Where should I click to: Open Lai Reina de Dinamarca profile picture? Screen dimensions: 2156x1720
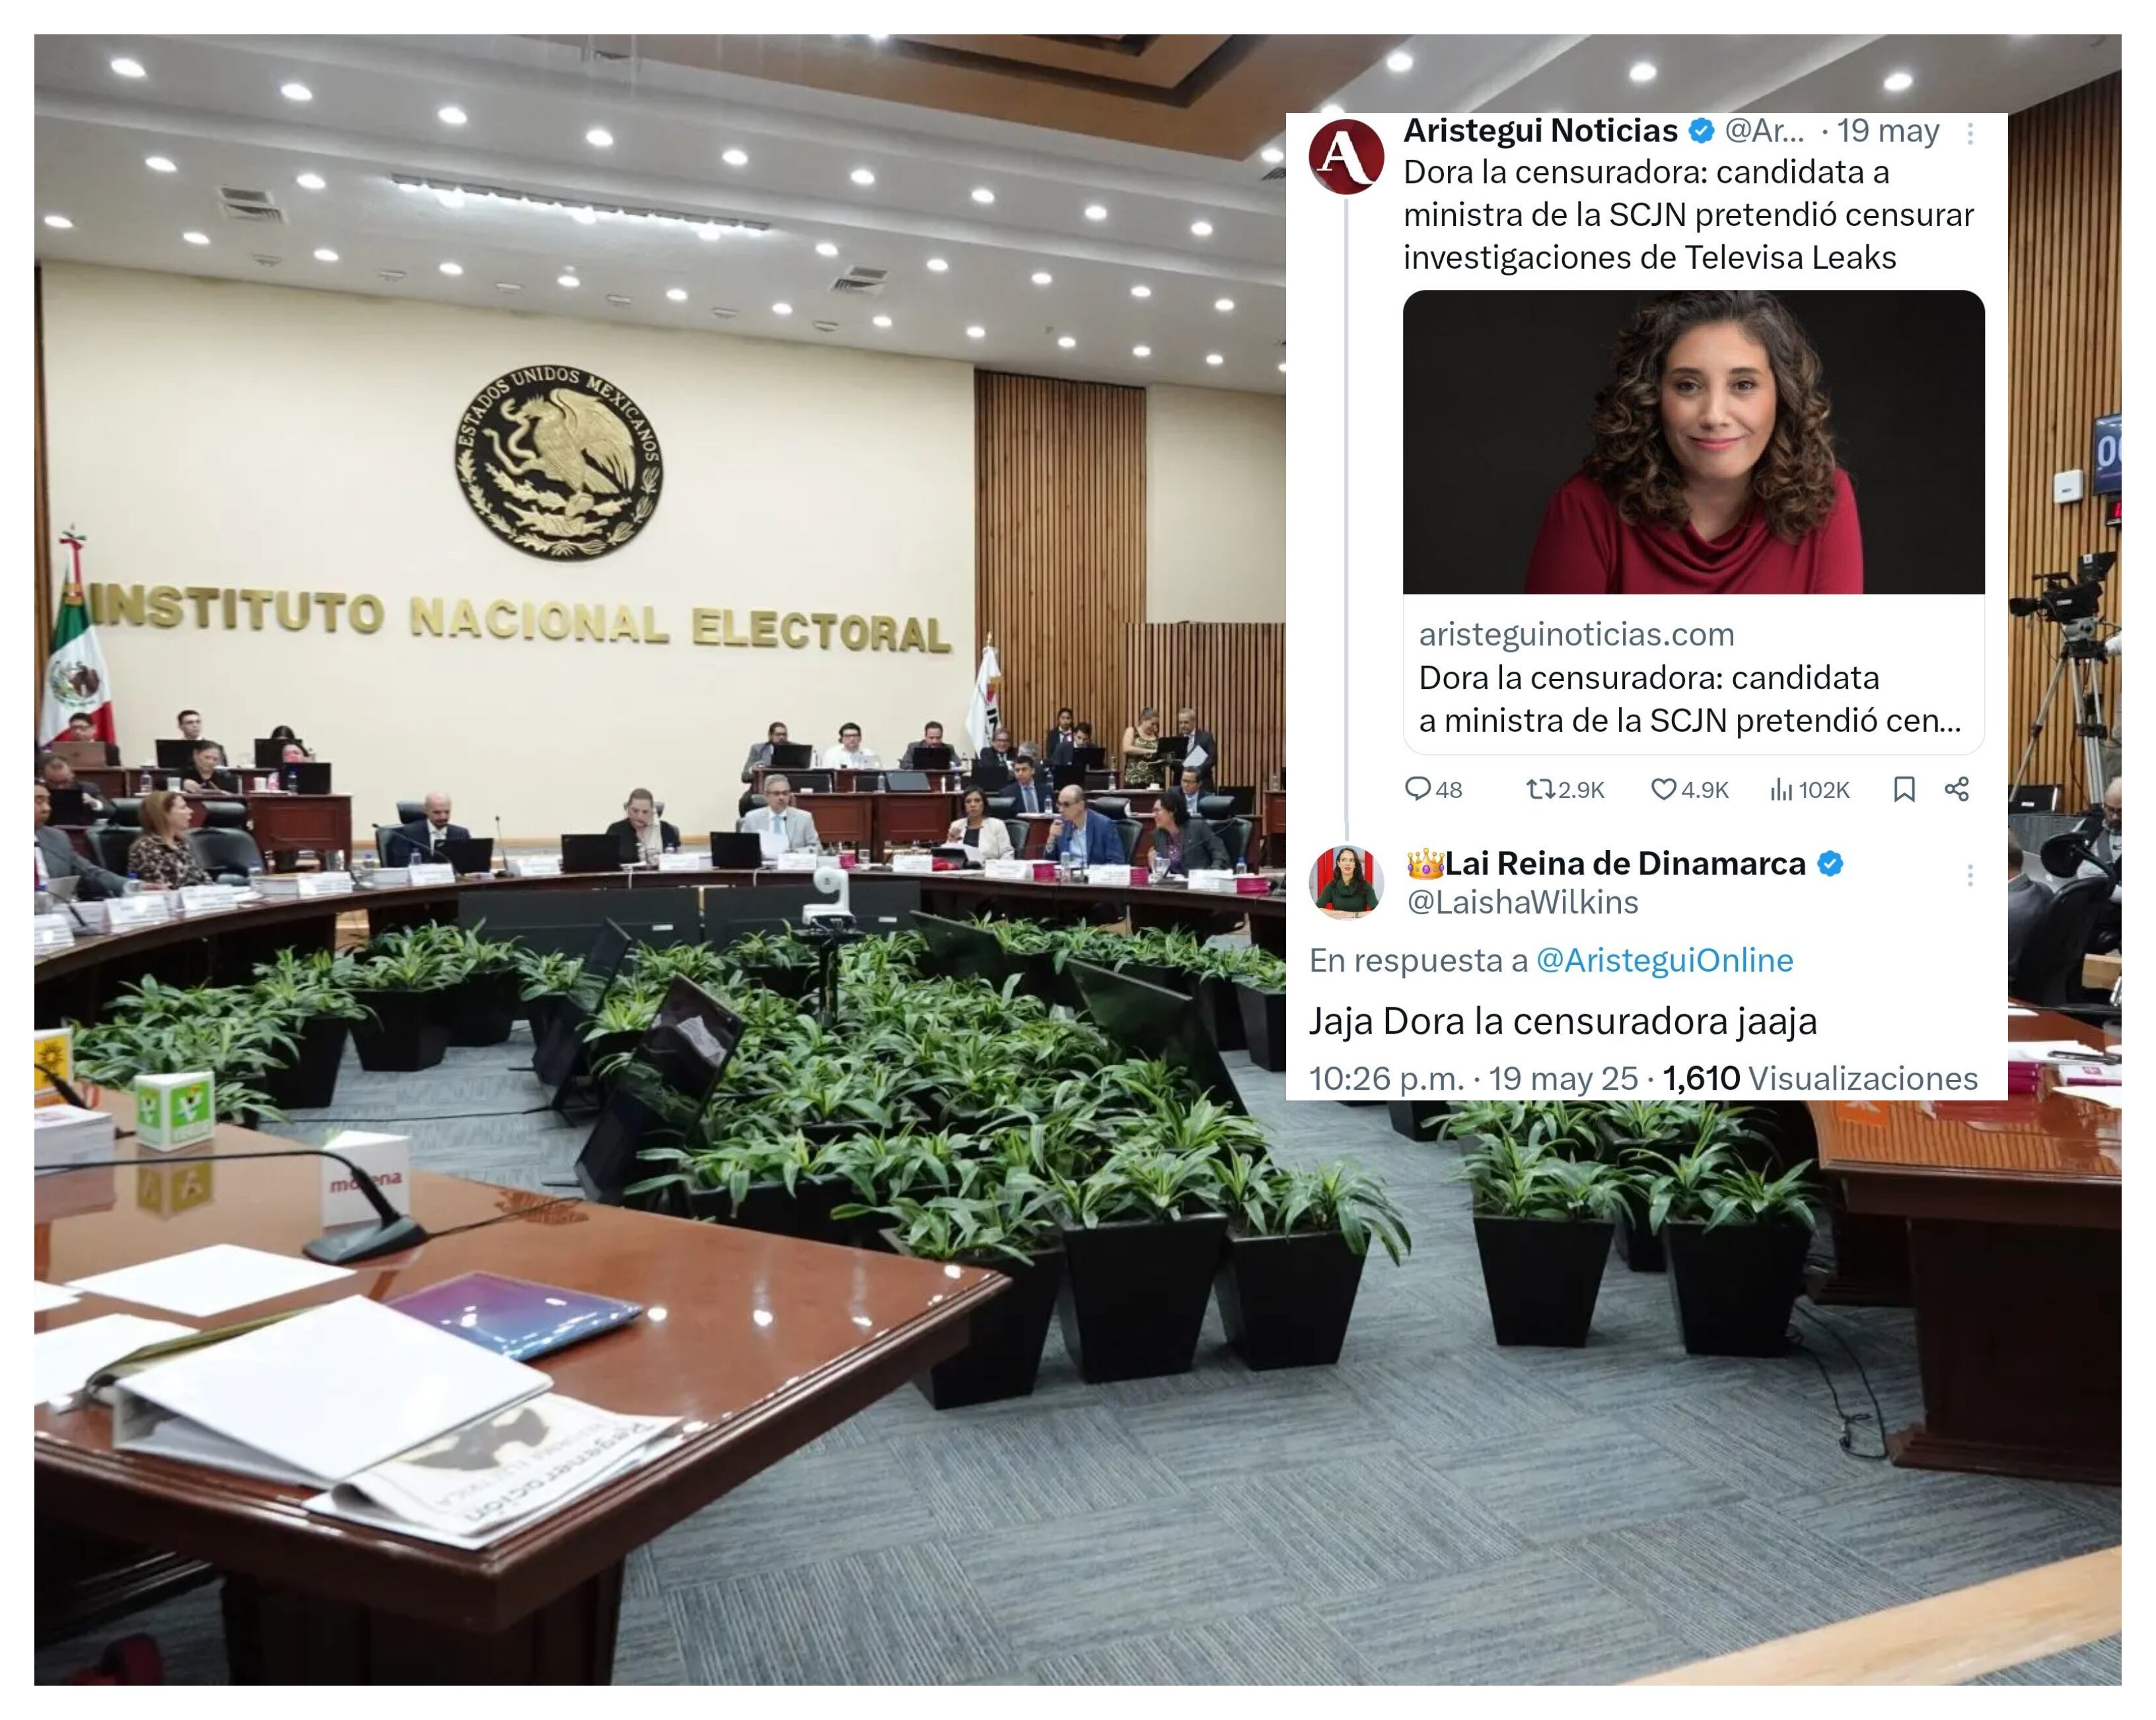pos(1346,881)
